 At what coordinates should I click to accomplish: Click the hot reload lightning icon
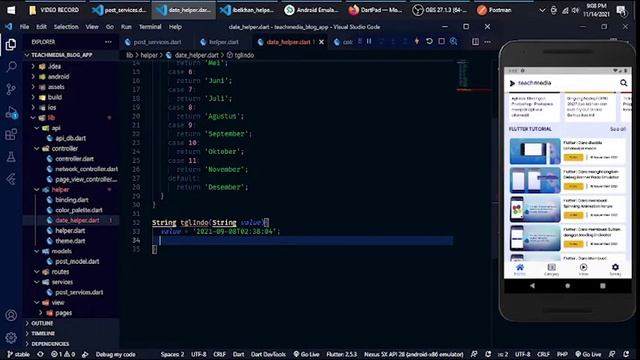tap(417, 41)
